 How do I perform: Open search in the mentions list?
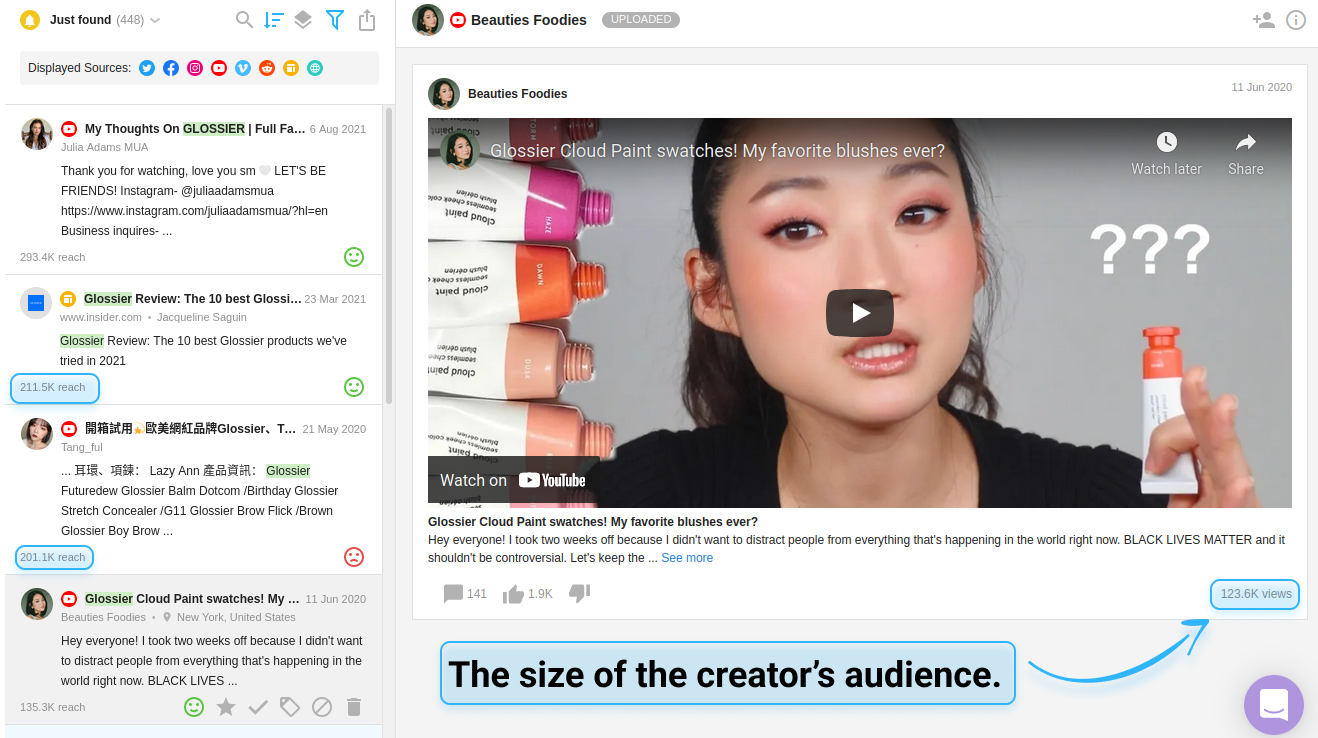click(244, 19)
